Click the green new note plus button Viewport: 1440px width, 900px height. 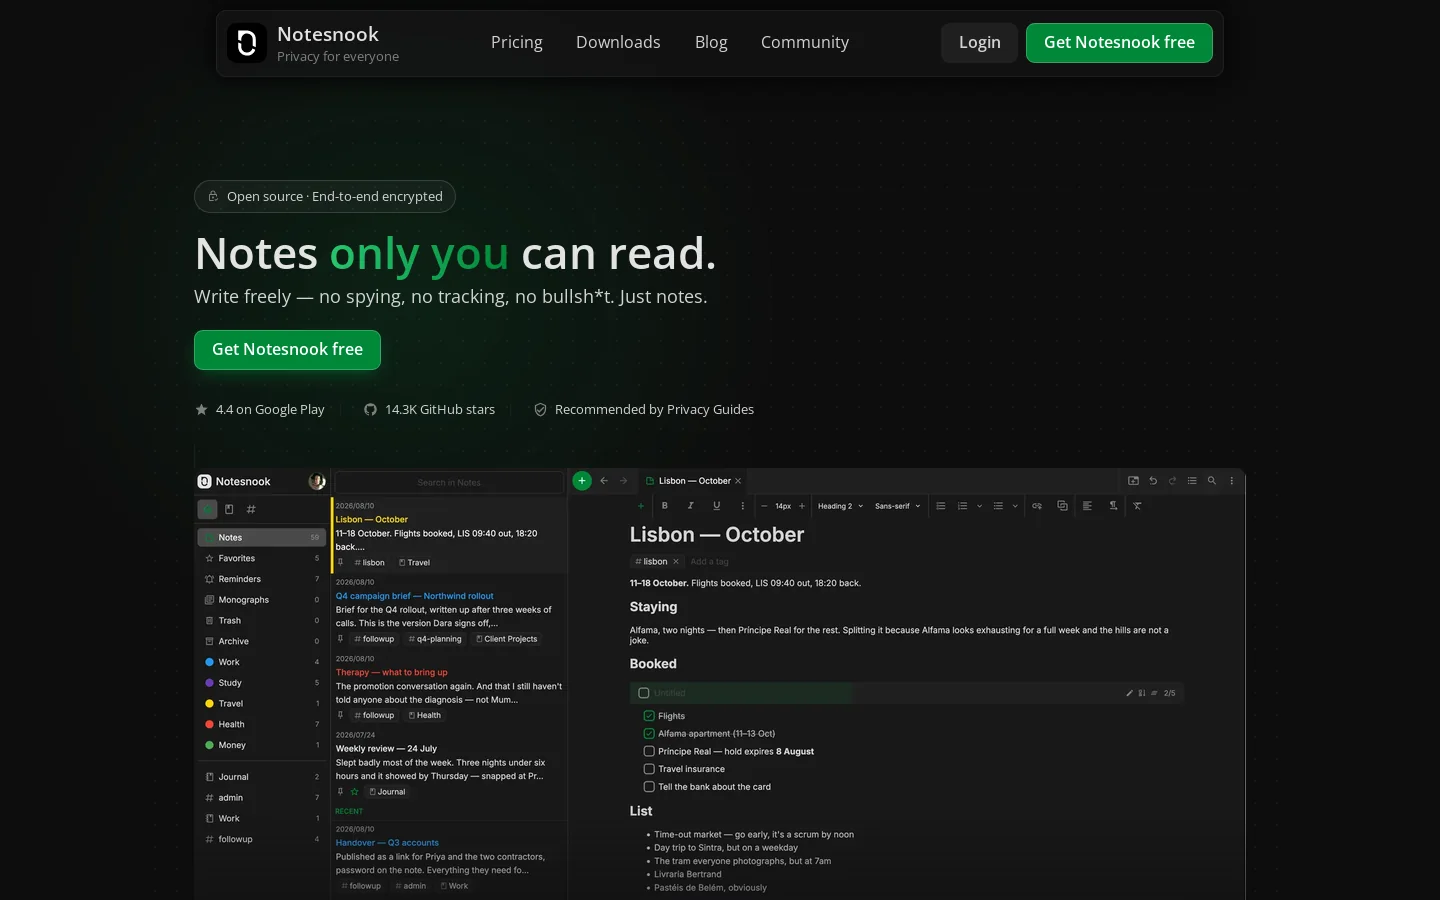tap(582, 481)
